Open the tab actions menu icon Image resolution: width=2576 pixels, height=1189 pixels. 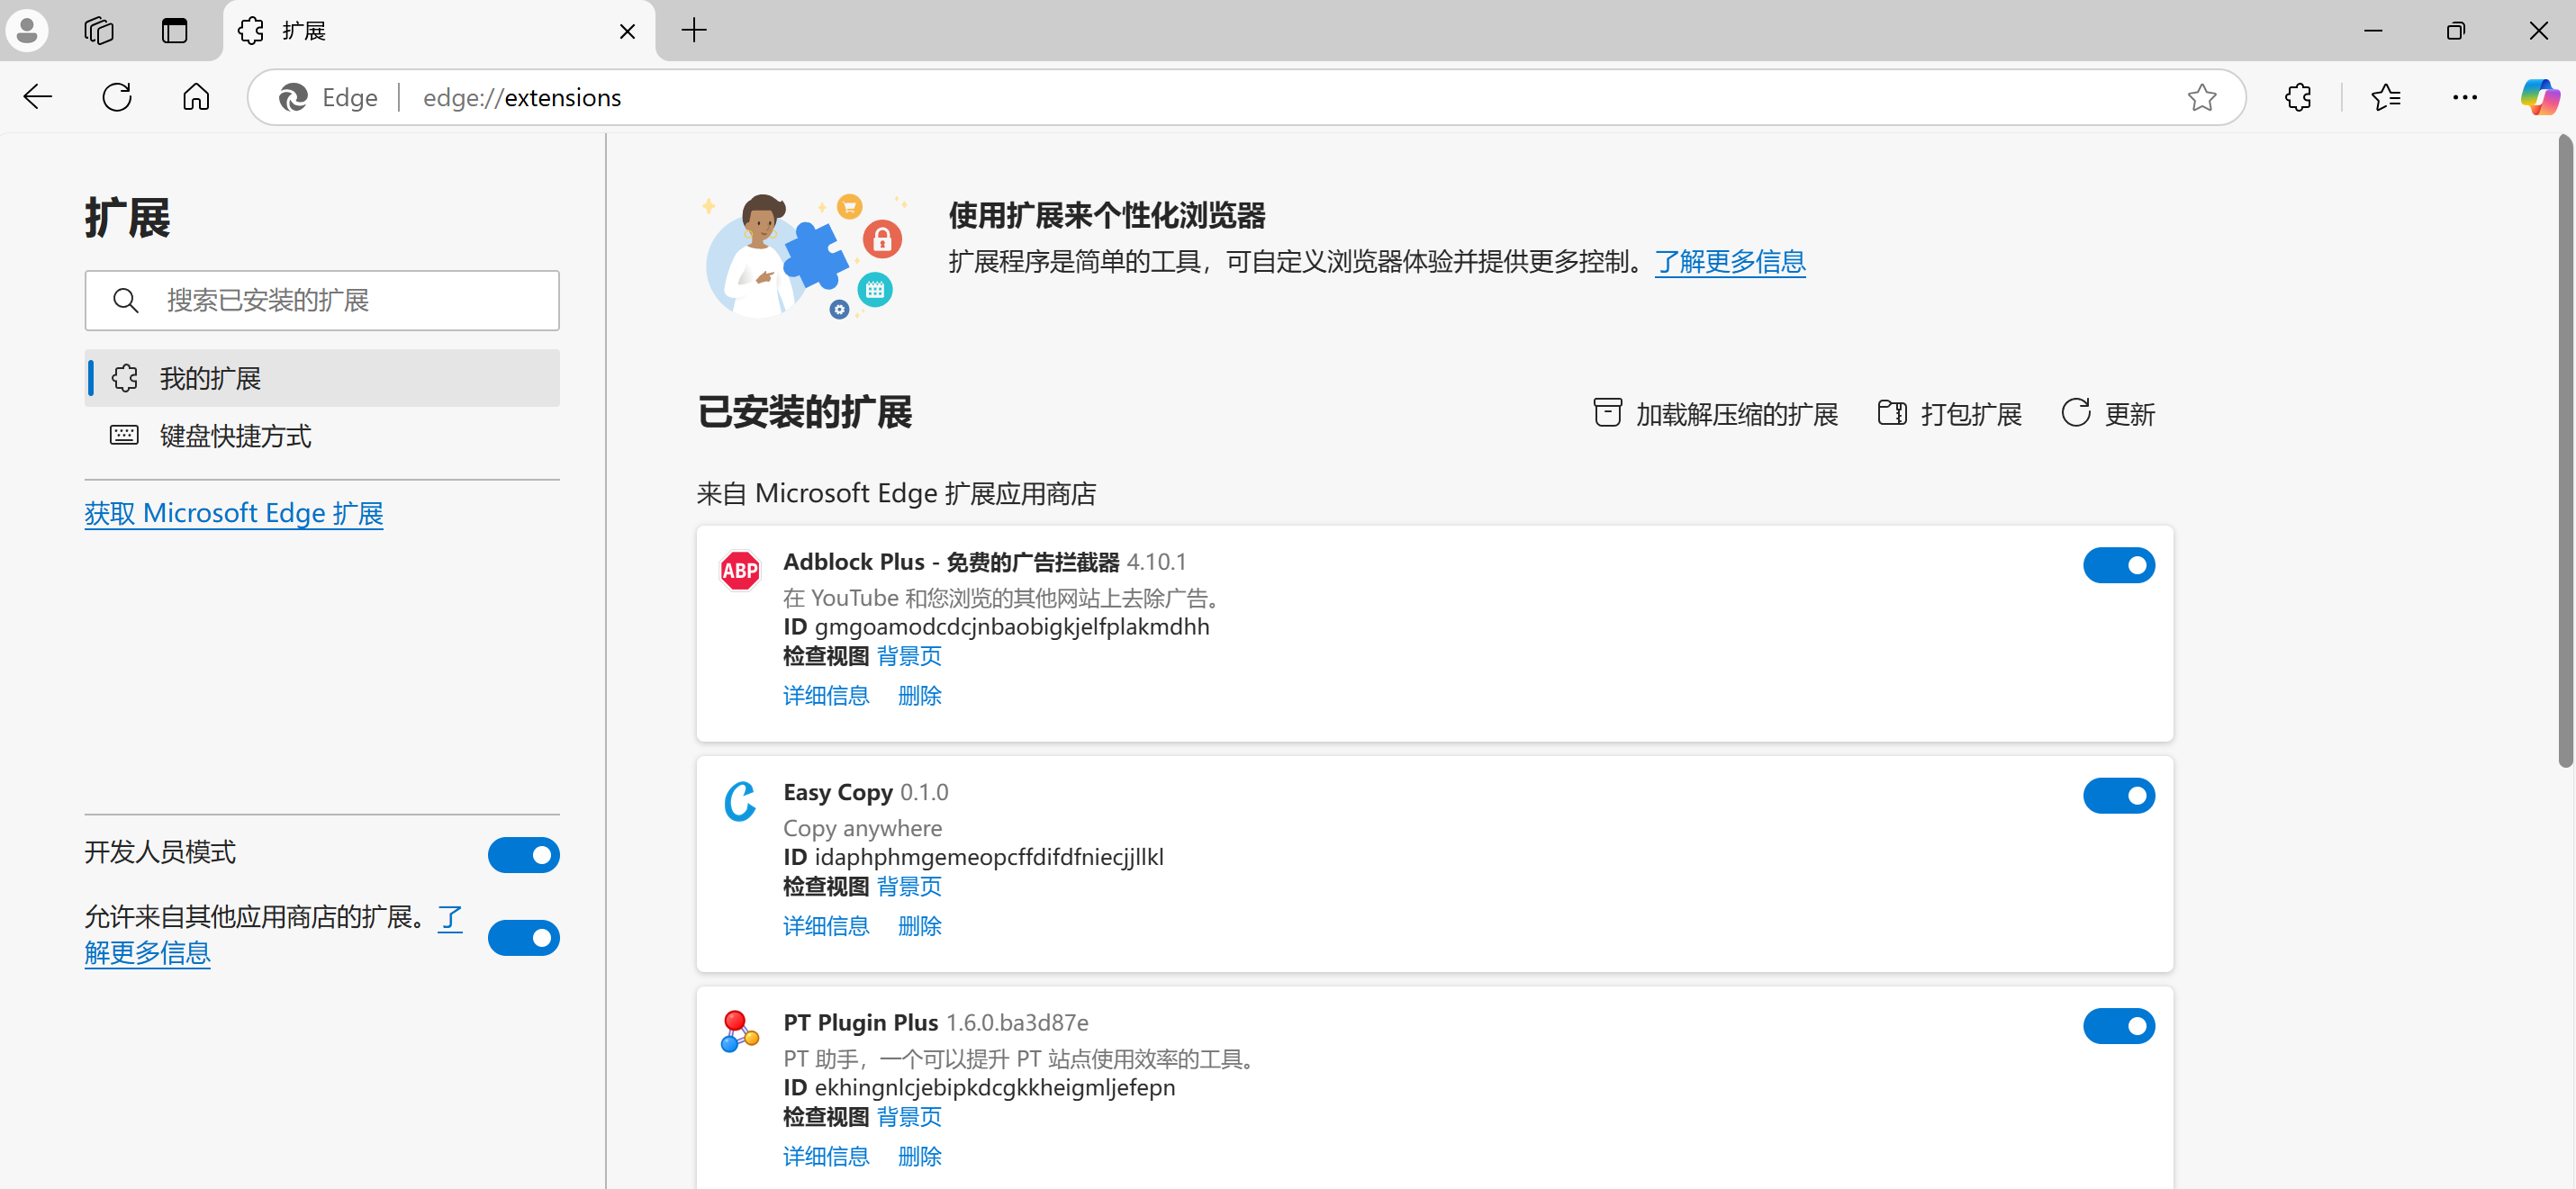[175, 30]
